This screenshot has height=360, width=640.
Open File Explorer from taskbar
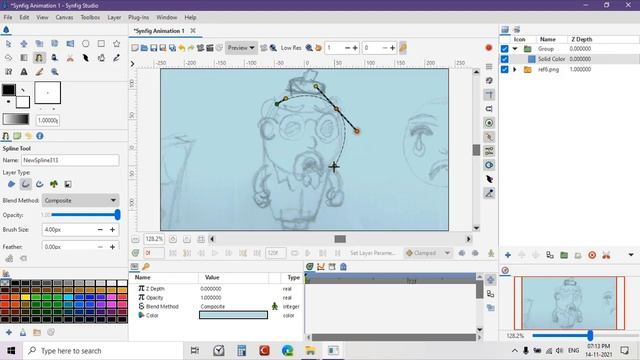[x=310, y=350]
